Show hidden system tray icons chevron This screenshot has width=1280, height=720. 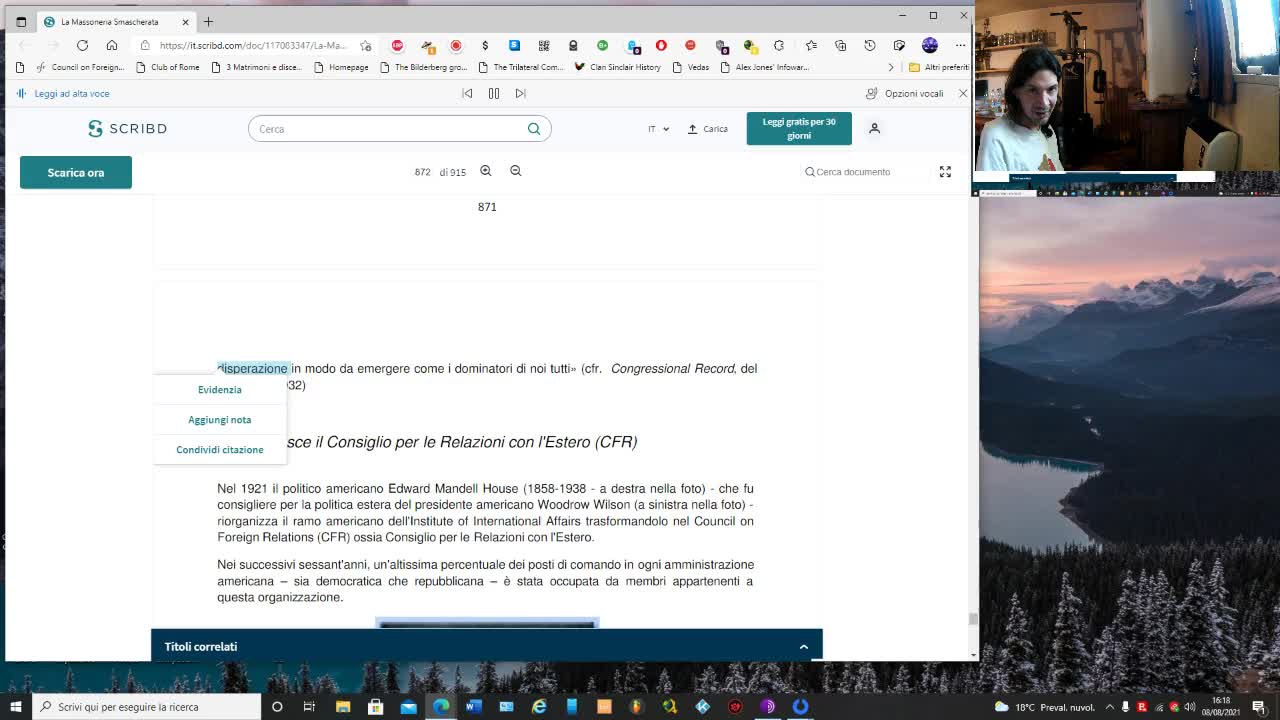tap(1109, 707)
